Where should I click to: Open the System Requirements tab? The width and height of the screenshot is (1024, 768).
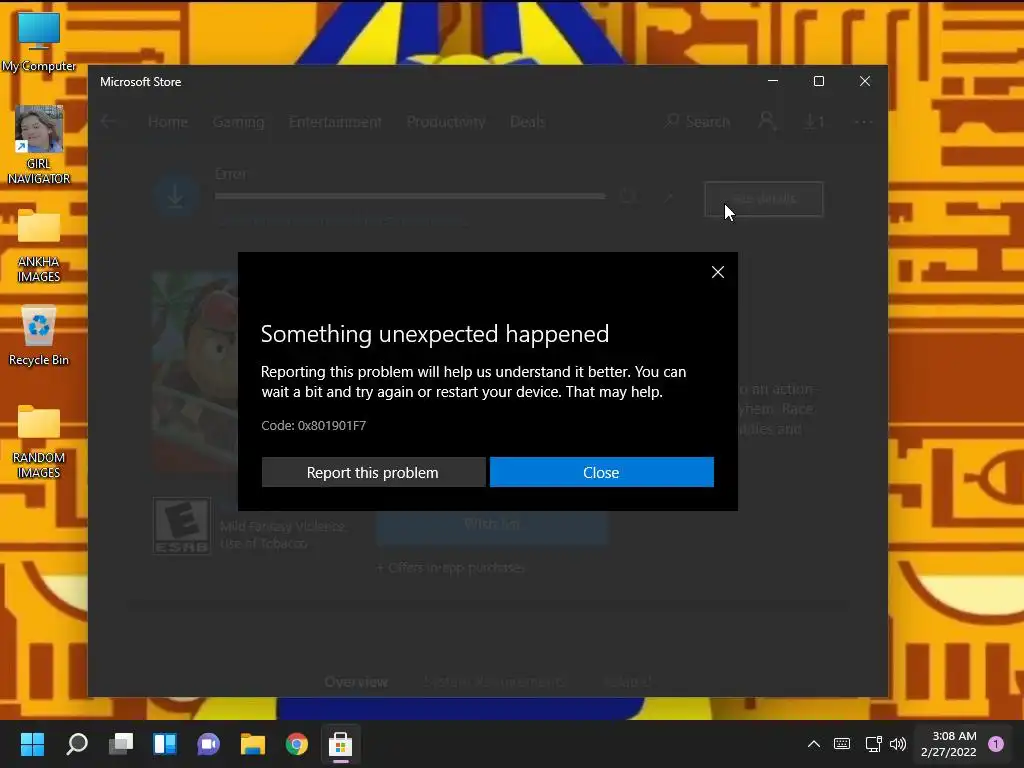494,682
